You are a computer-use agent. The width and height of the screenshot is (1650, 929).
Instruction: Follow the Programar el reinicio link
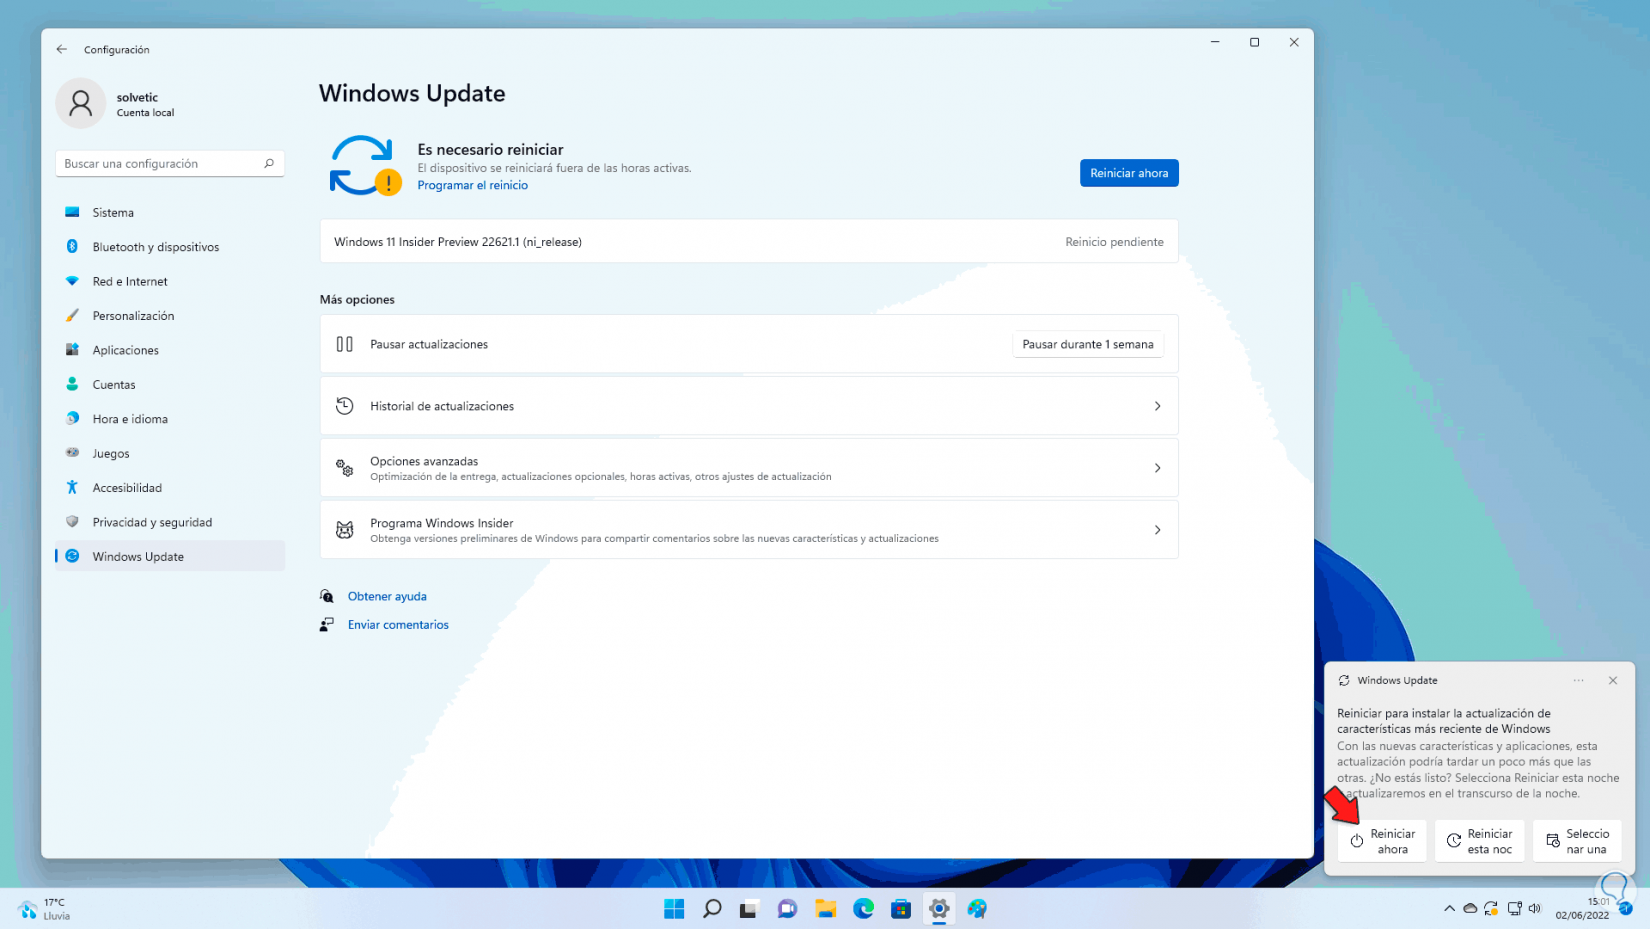pos(472,185)
